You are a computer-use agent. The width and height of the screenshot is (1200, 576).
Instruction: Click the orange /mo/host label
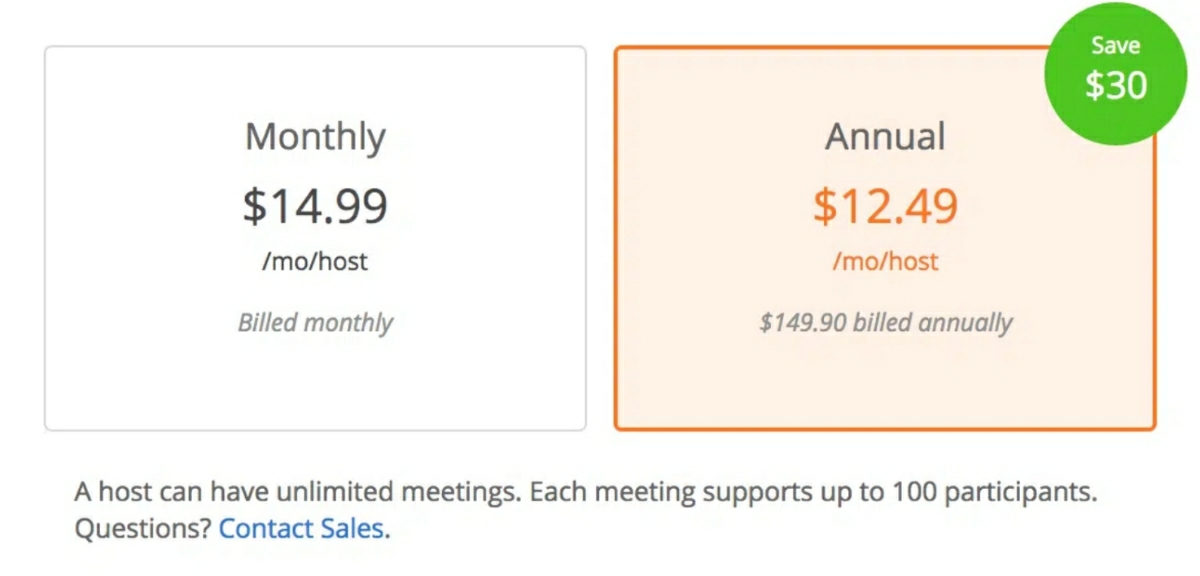pos(885,262)
